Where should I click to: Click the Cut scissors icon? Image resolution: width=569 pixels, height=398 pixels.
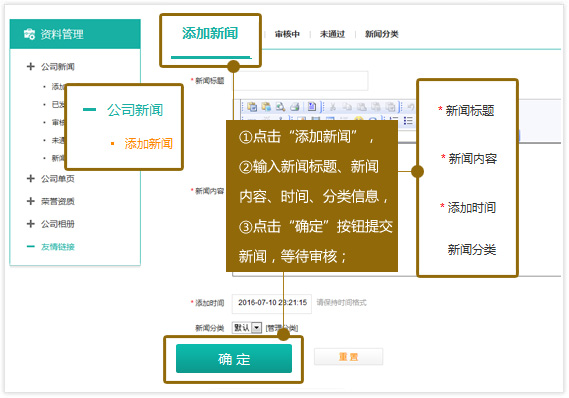333,107
